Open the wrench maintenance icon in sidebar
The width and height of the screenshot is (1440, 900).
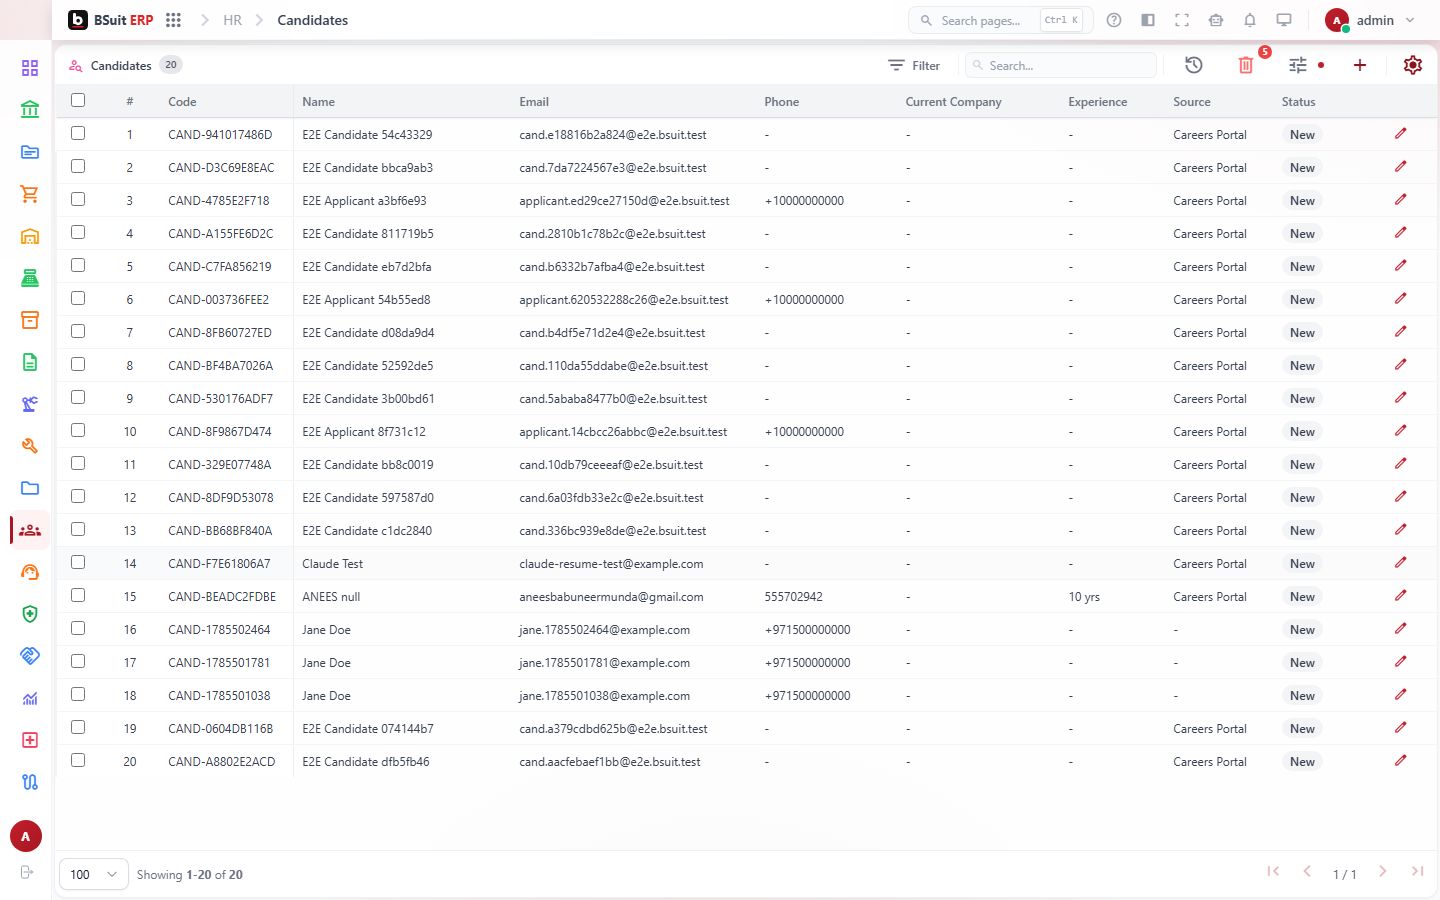pos(30,446)
